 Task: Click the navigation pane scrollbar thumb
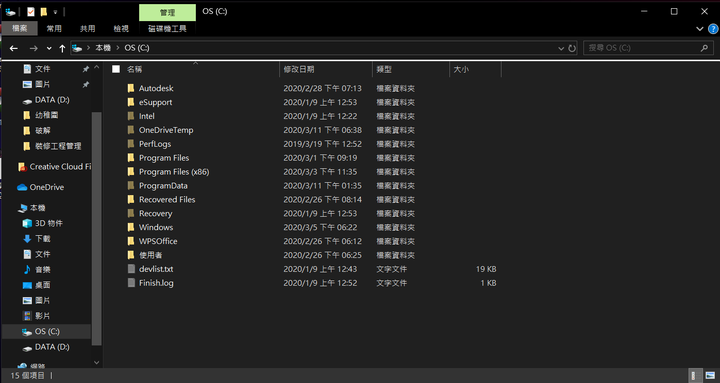pos(96,228)
